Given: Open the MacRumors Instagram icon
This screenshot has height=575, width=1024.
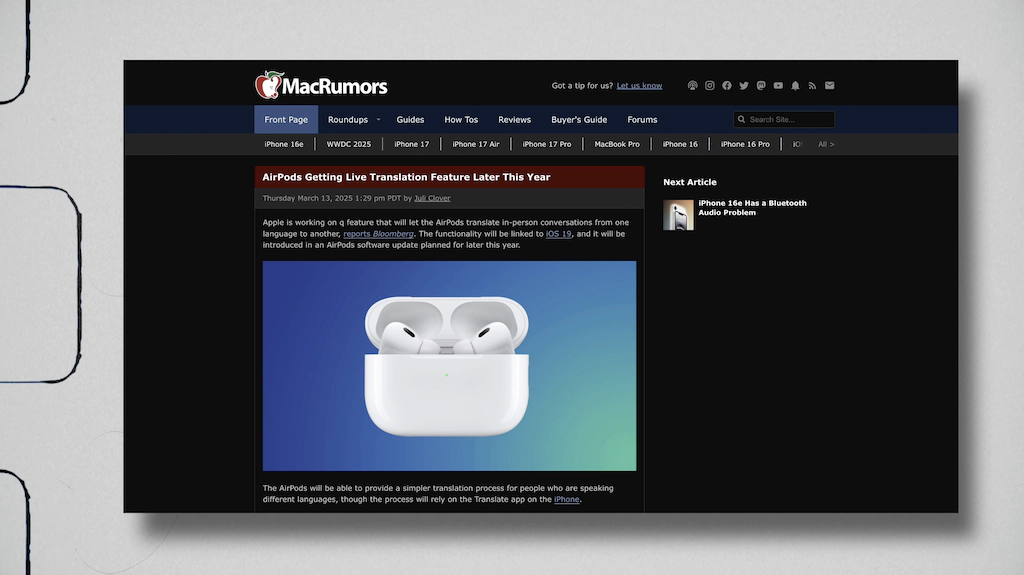Looking at the screenshot, I should click(x=710, y=86).
